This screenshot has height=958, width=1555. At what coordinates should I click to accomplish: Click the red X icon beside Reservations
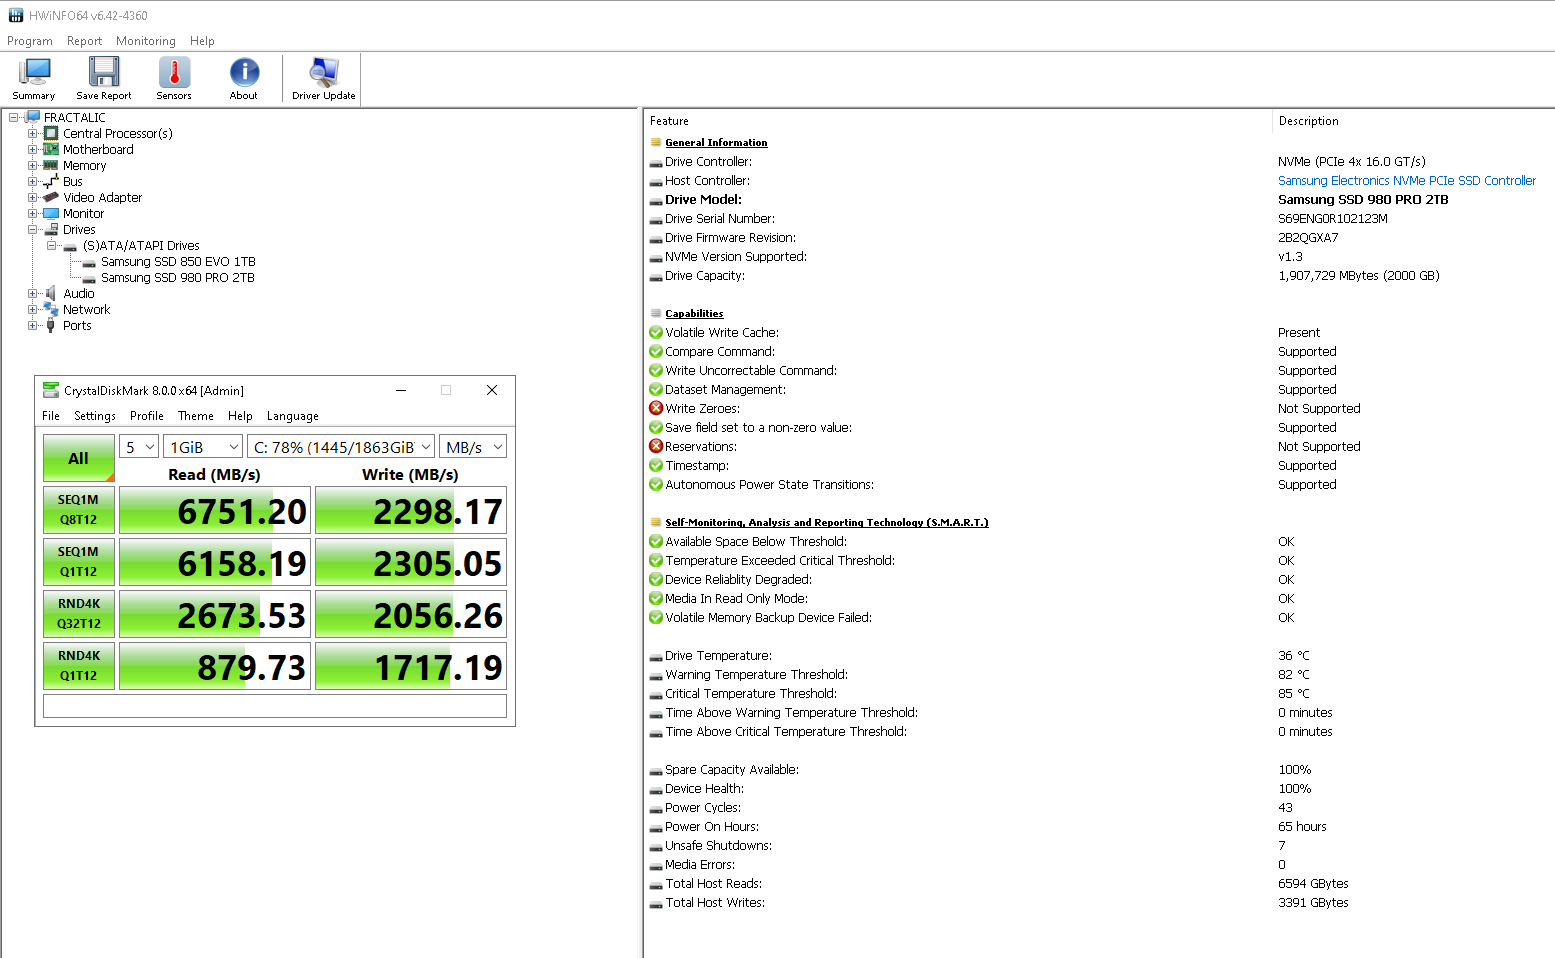coord(656,446)
